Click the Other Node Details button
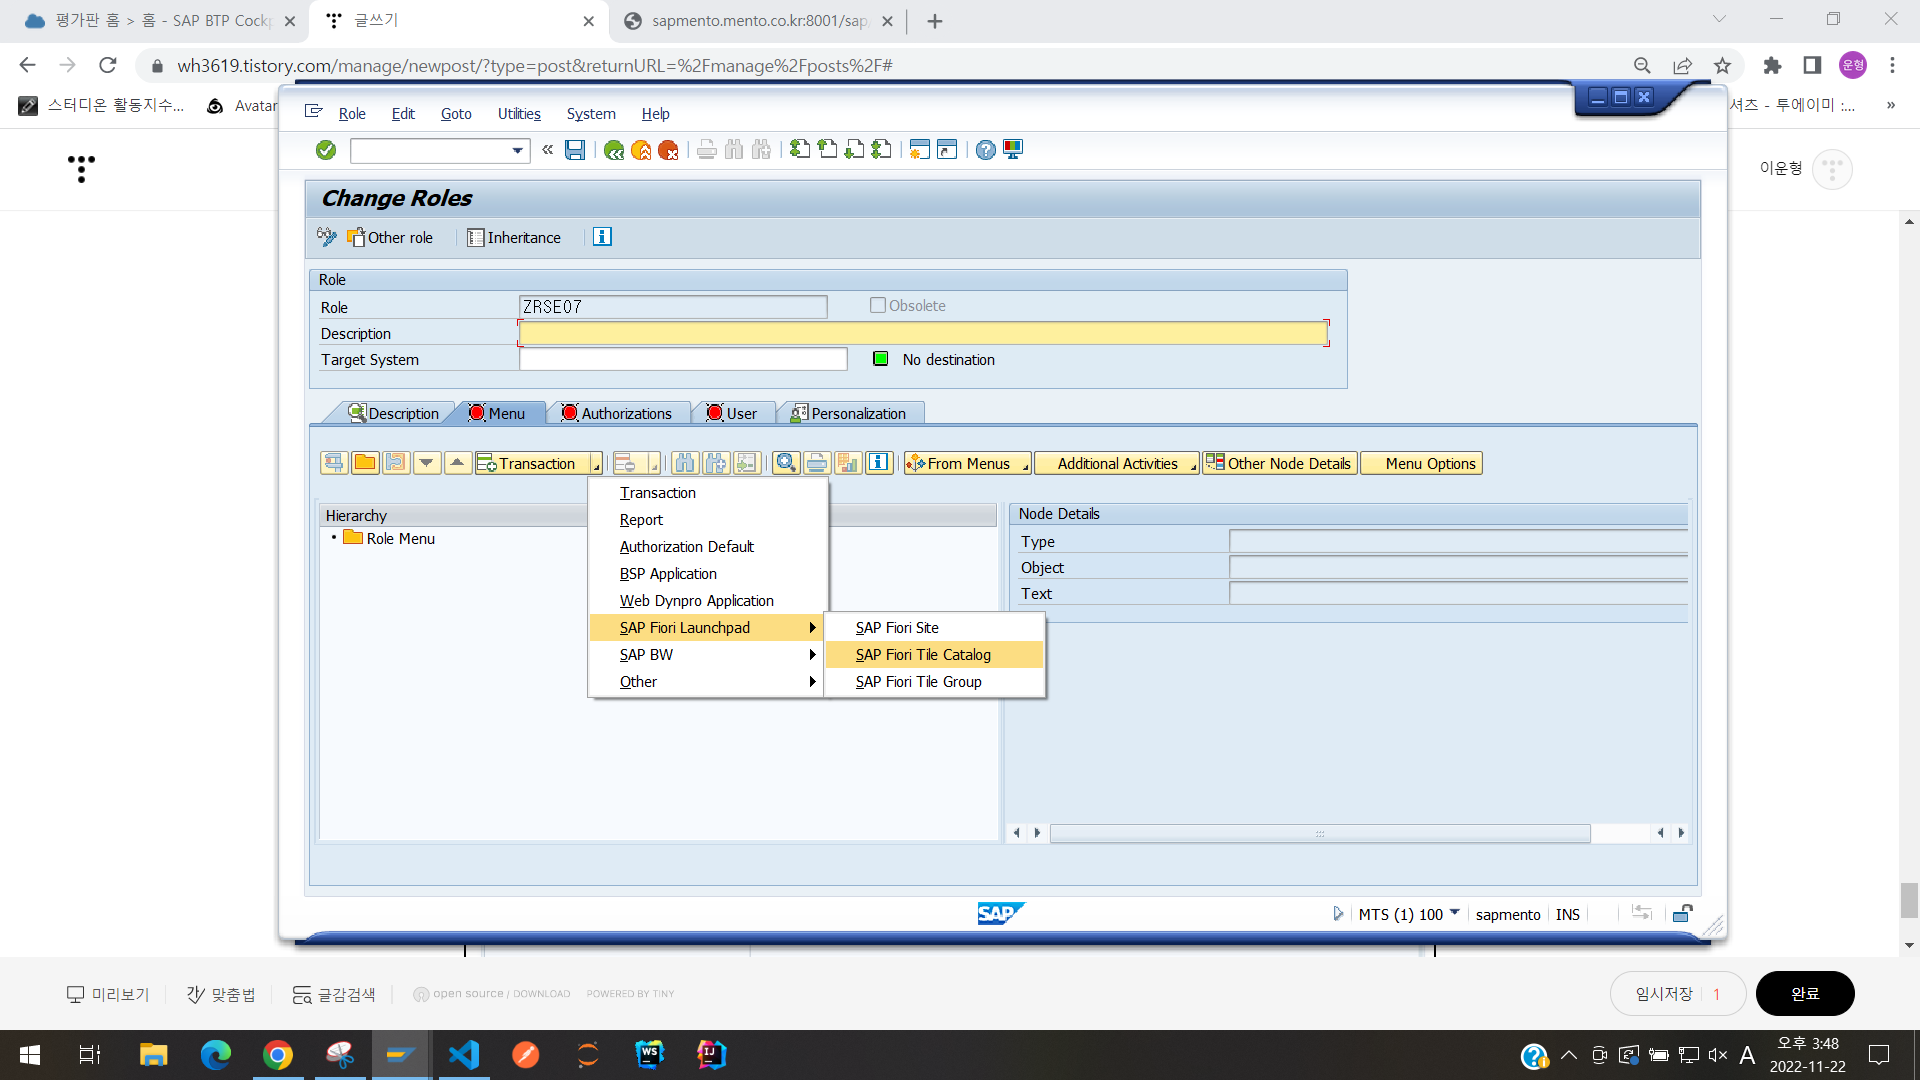The height and width of the screenshot is (1080, 1920). [1279, 464]
